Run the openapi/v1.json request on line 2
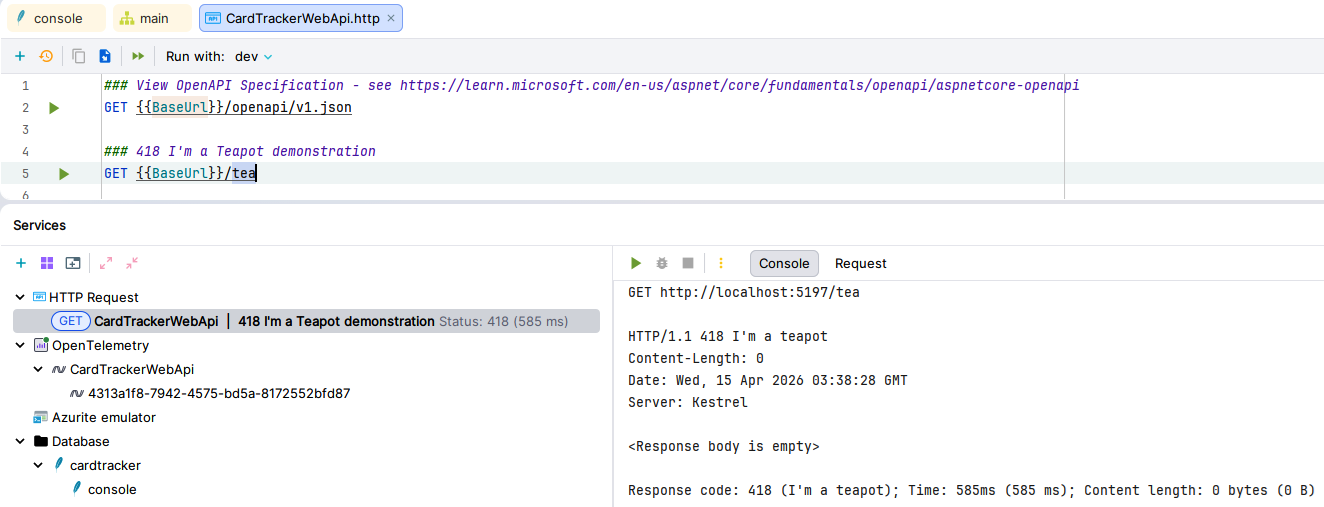1324x507 pixels. tap(54, 107)
